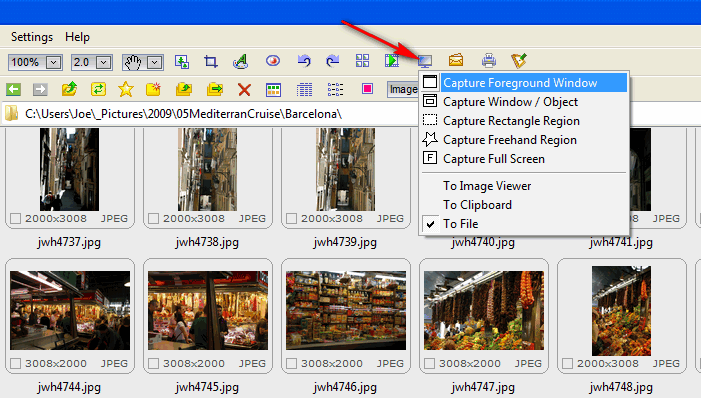
Task: Select the crop tool icon
Action: (211, 61)
